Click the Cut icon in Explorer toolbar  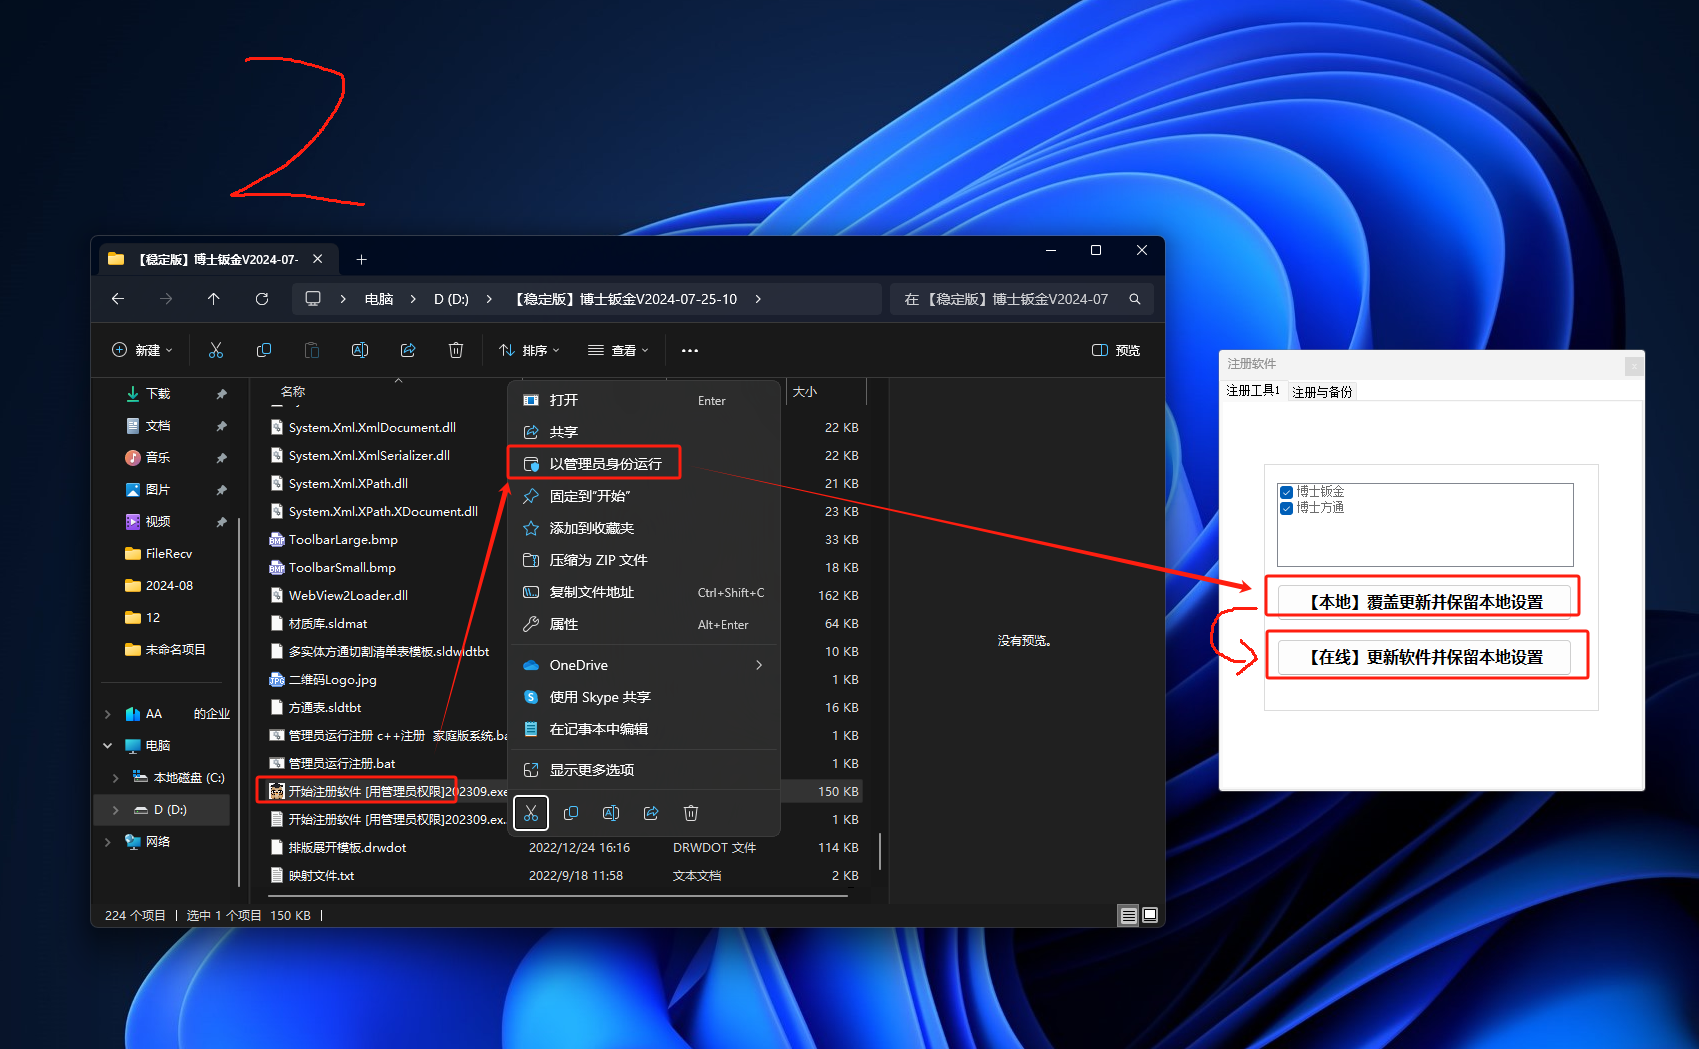[216, 350]
